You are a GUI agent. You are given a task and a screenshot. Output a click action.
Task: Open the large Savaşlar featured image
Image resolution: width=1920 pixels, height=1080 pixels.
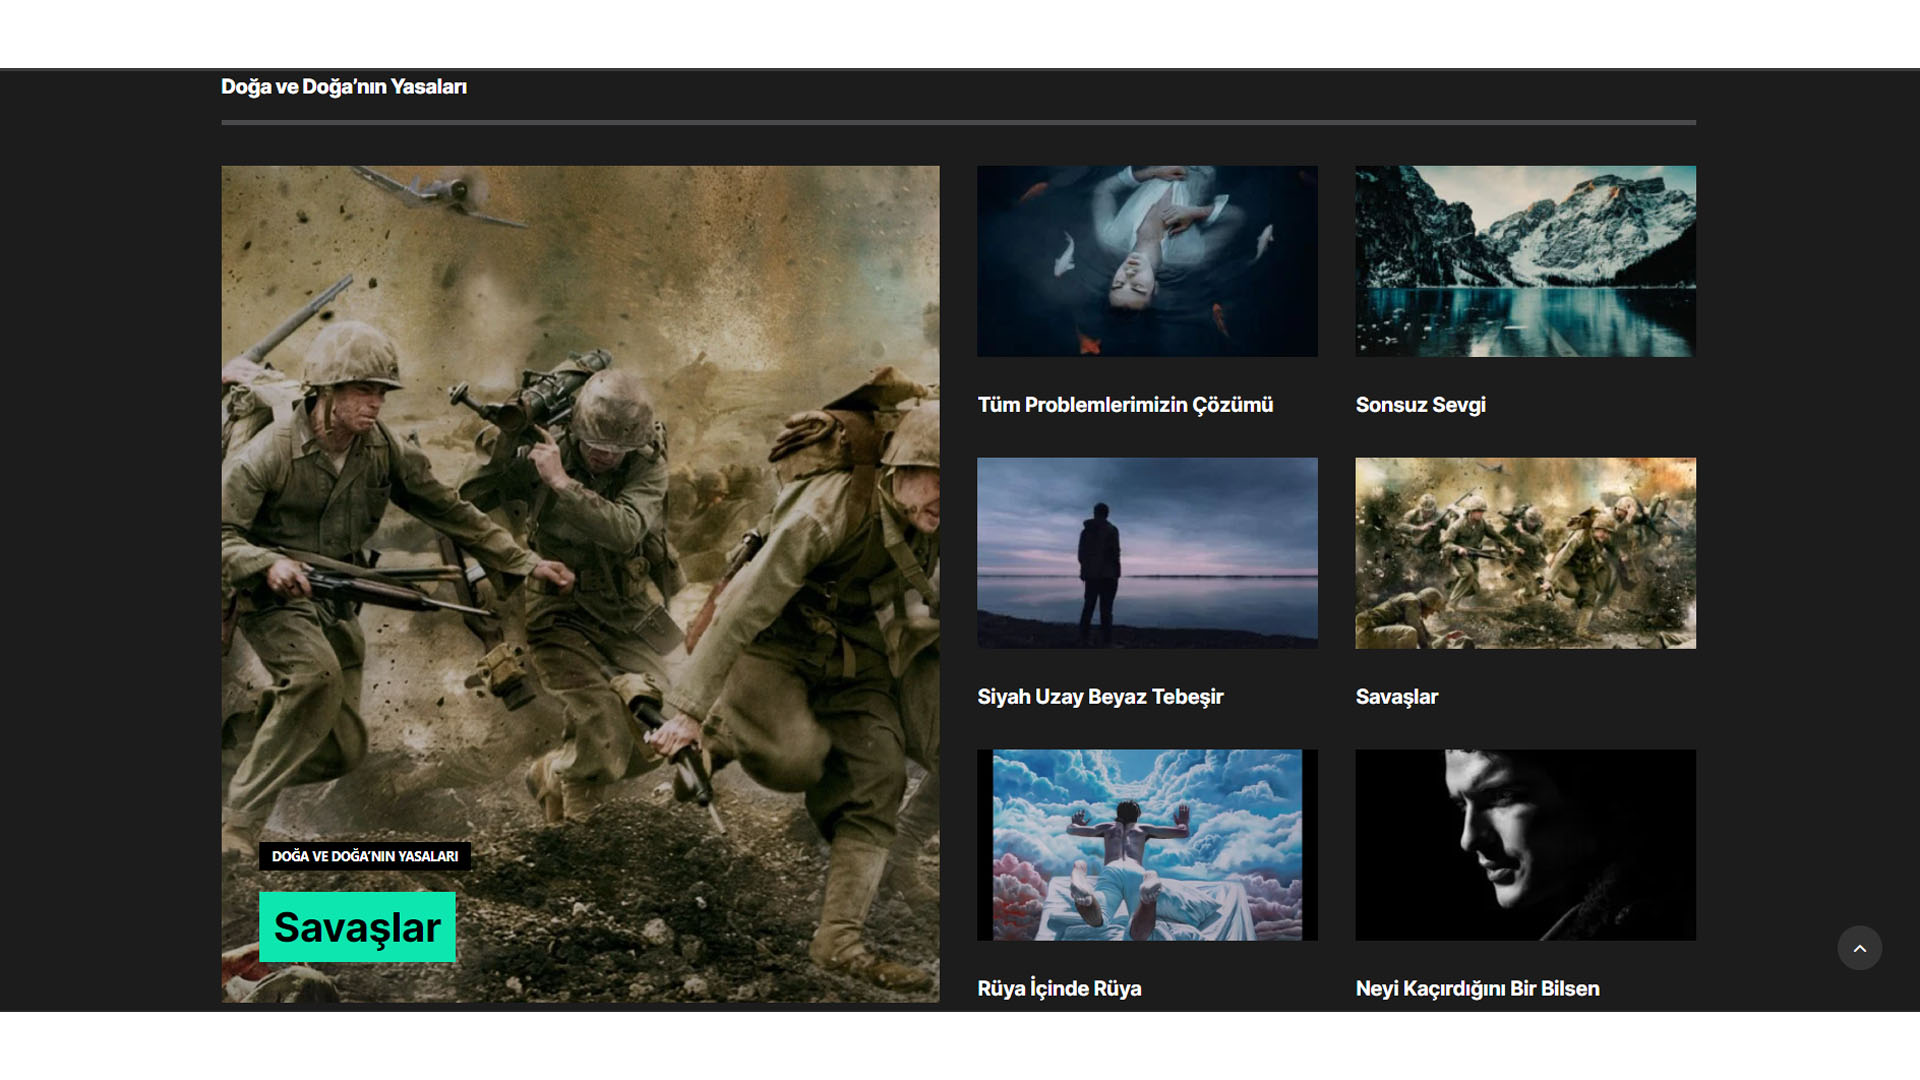click(x=580, y=584)
